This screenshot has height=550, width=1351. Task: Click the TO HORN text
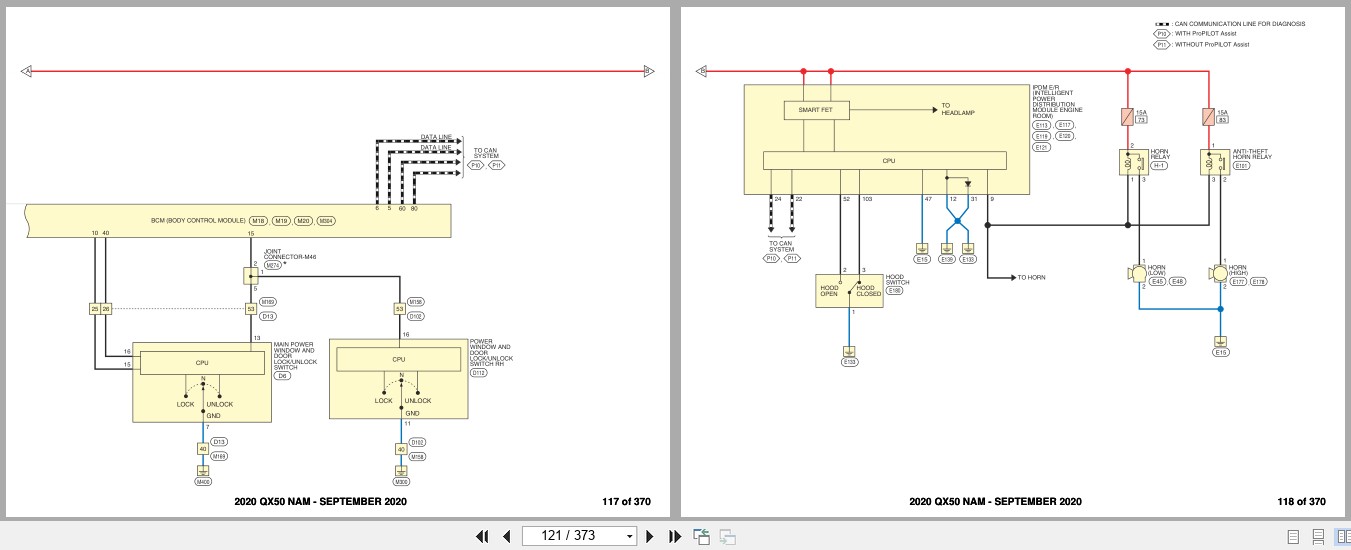[x=1031, y=277]
